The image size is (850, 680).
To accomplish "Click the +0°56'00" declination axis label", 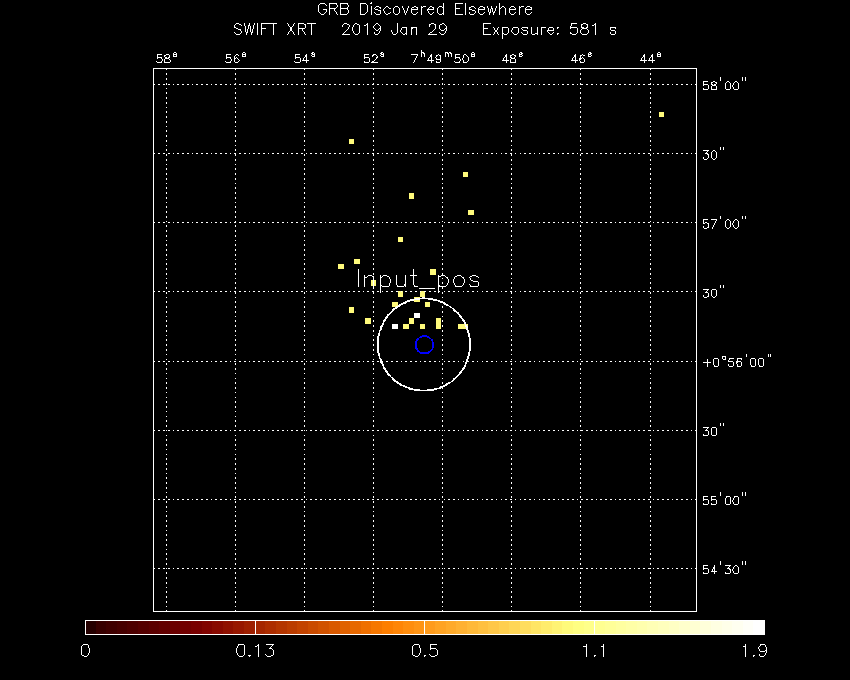I will 738,363.
